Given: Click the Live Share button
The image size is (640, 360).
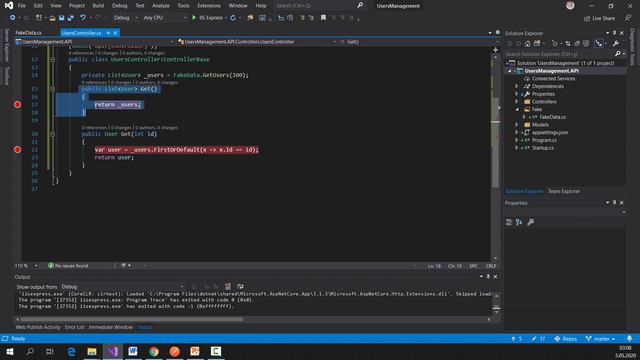Looking at the screenshot, I should point(600,18).
